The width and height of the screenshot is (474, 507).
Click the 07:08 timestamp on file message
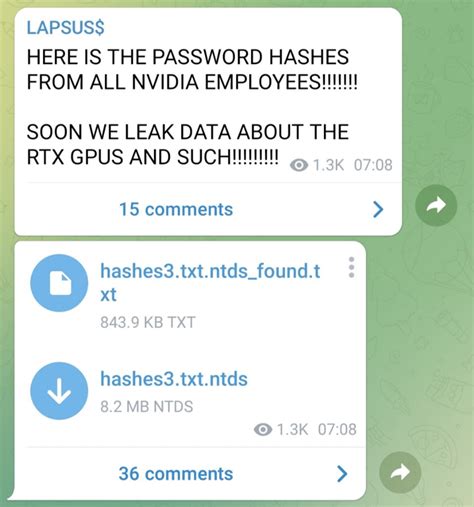click(x=337, y=429)
